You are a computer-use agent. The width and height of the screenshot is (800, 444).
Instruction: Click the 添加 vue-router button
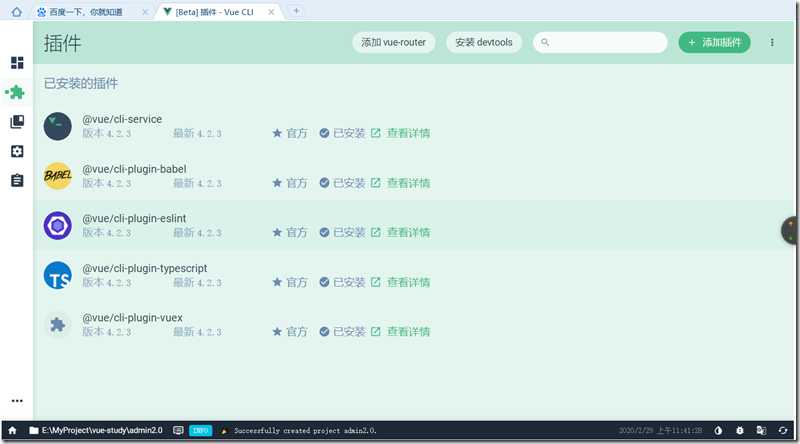[x=393, y=42]
